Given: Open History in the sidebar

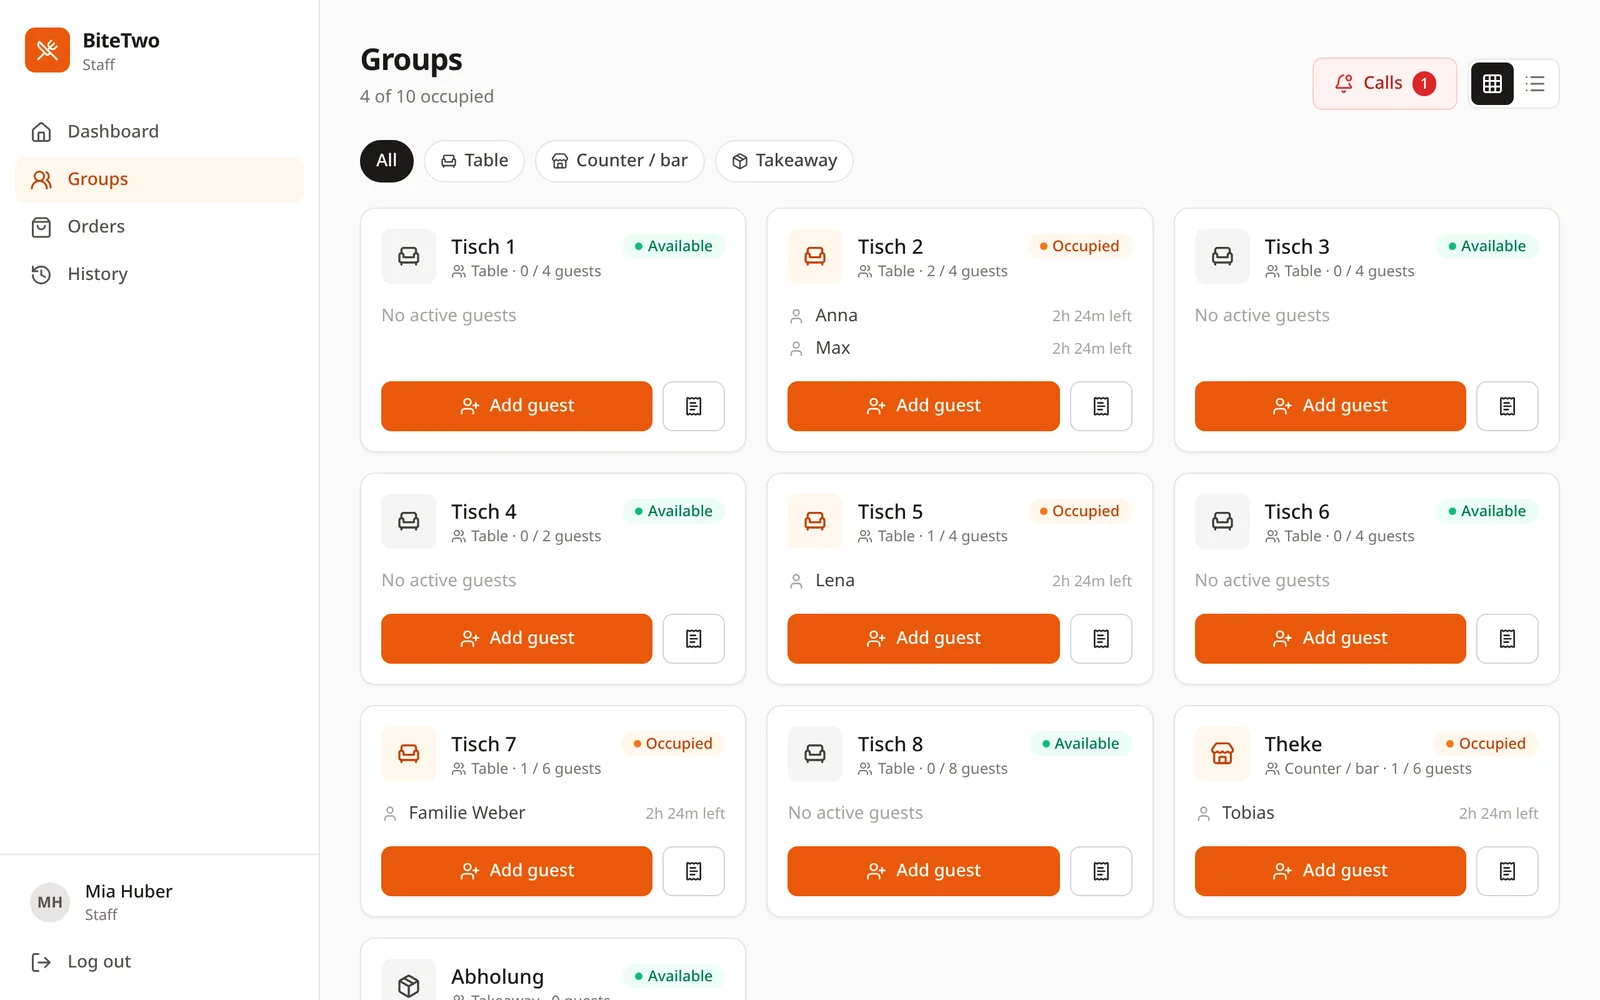Looking at the screenshot, I should click(160, 274).
